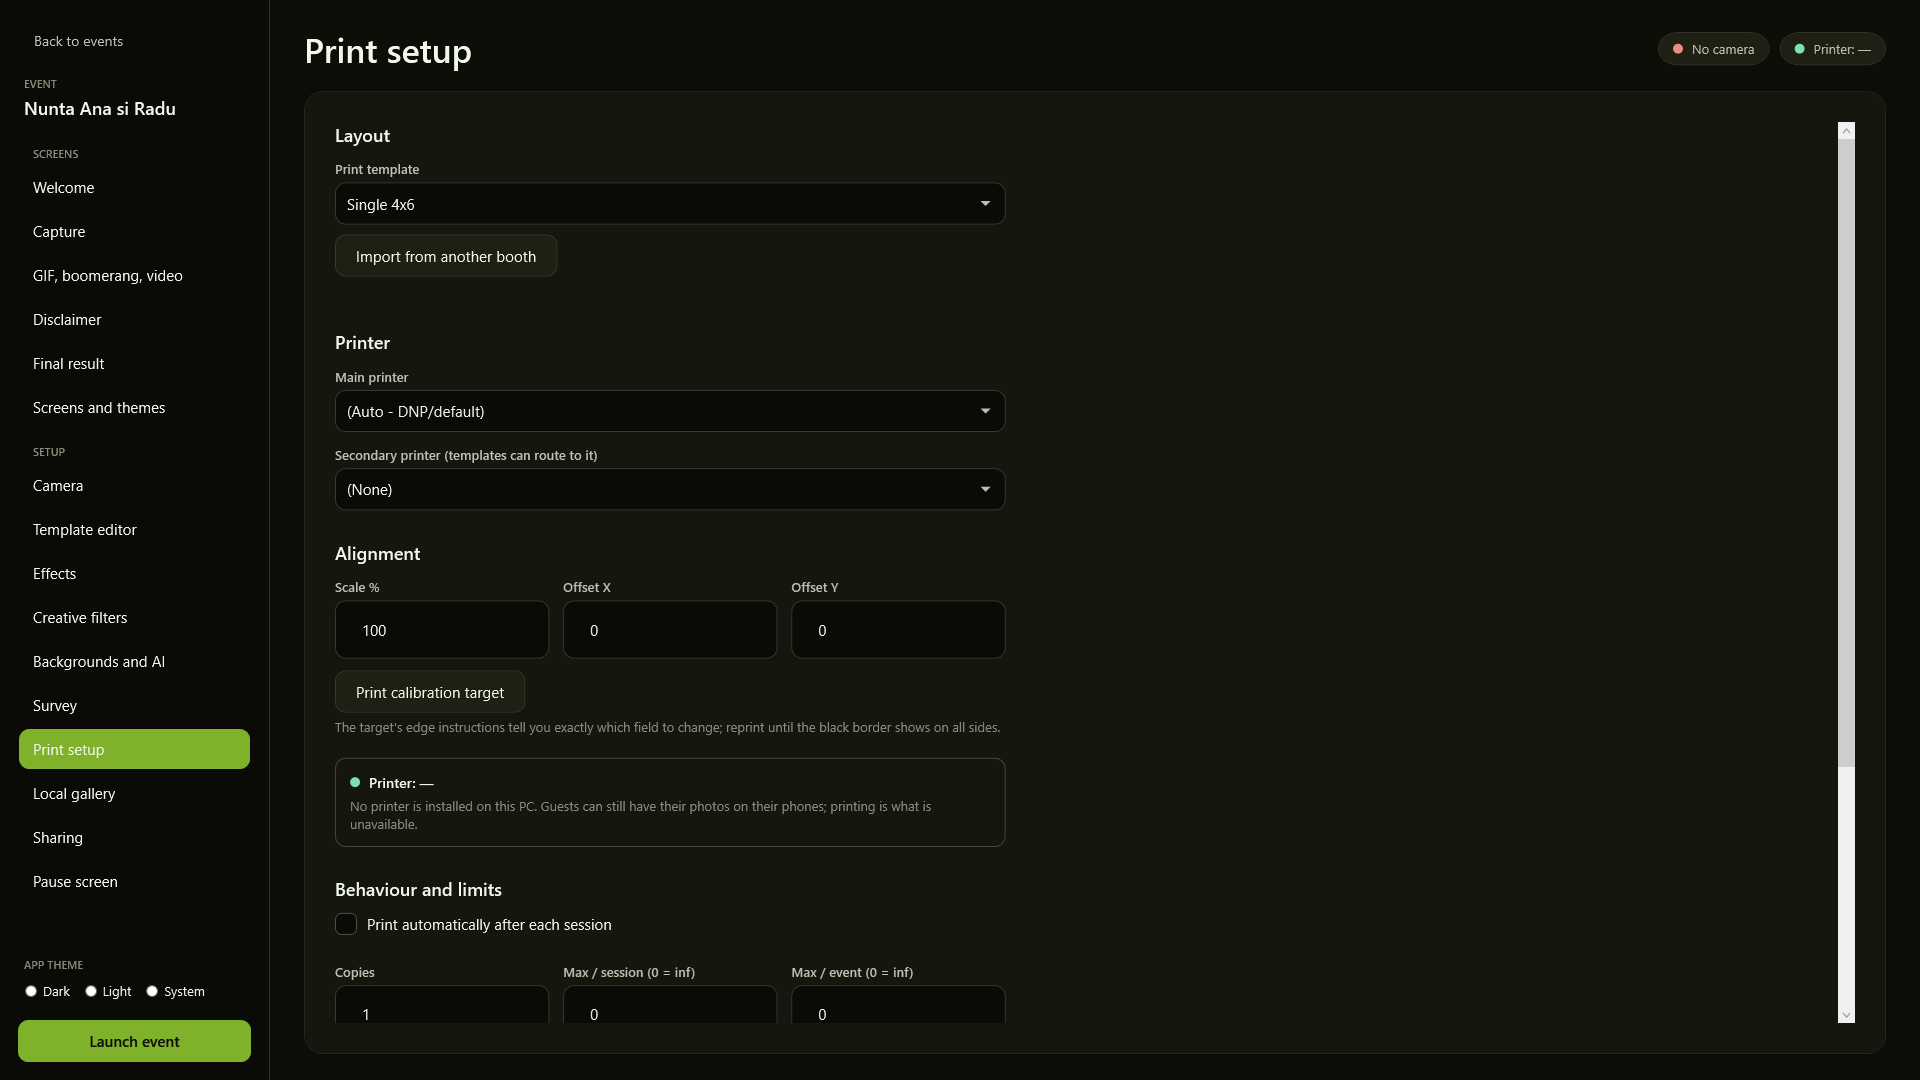Screen dimensions: 1920x1080
Task: Select the Dark theme radio button
Action: pos(31,991)
